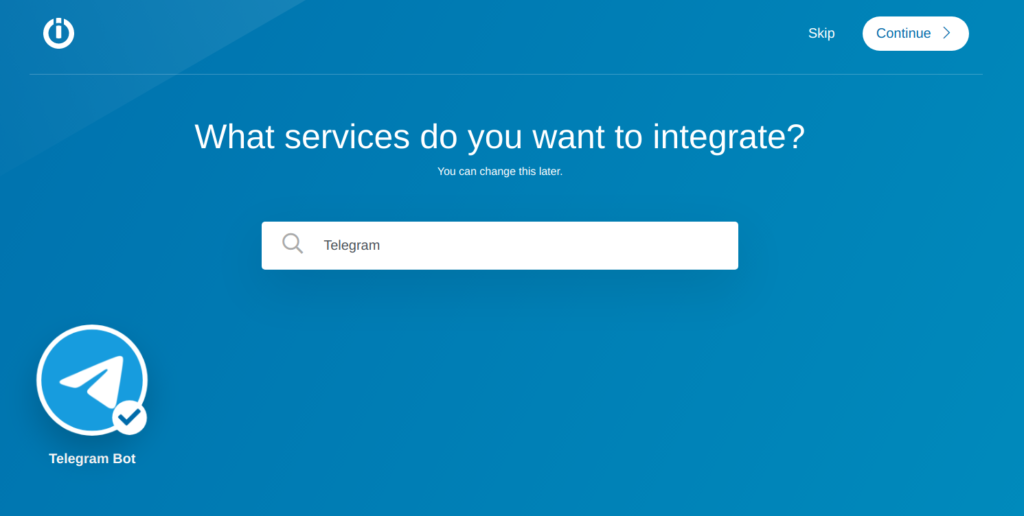Click the magnifier search icon

click(293, 244)
